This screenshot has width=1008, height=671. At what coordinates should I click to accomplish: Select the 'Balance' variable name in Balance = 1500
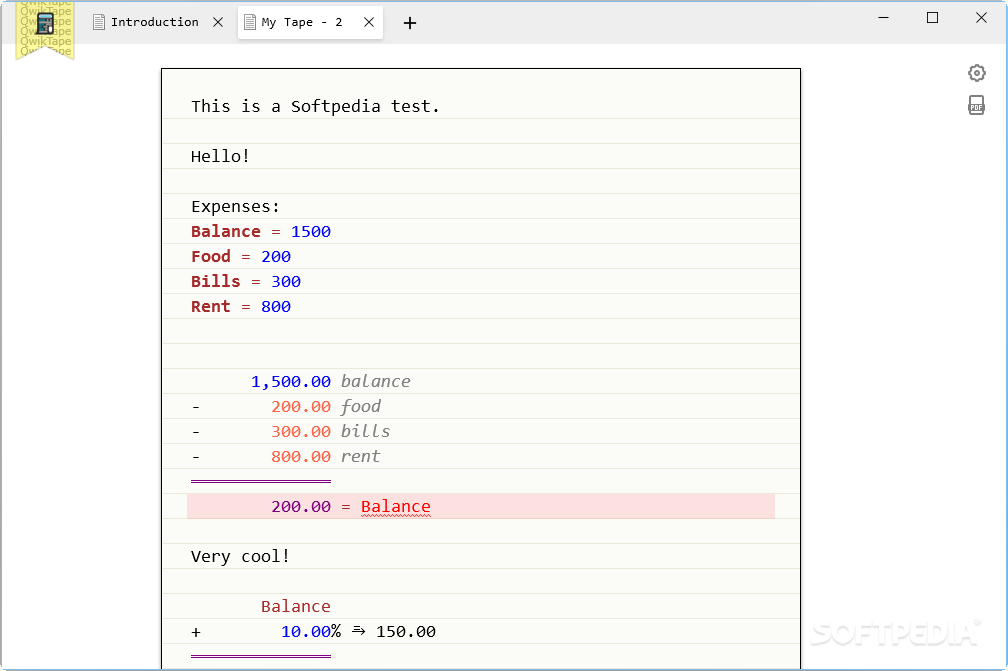click(x=226, y=231)
